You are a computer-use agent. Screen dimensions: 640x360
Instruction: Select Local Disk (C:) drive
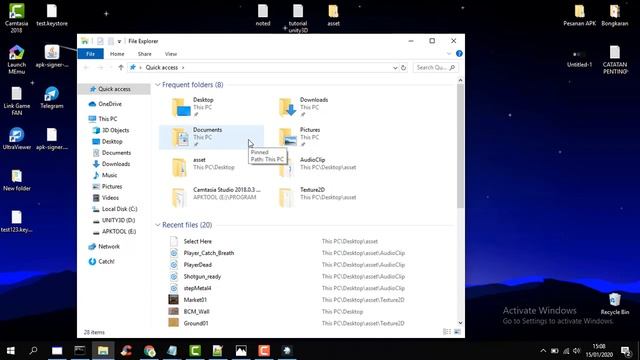click(x=119, y=209)
